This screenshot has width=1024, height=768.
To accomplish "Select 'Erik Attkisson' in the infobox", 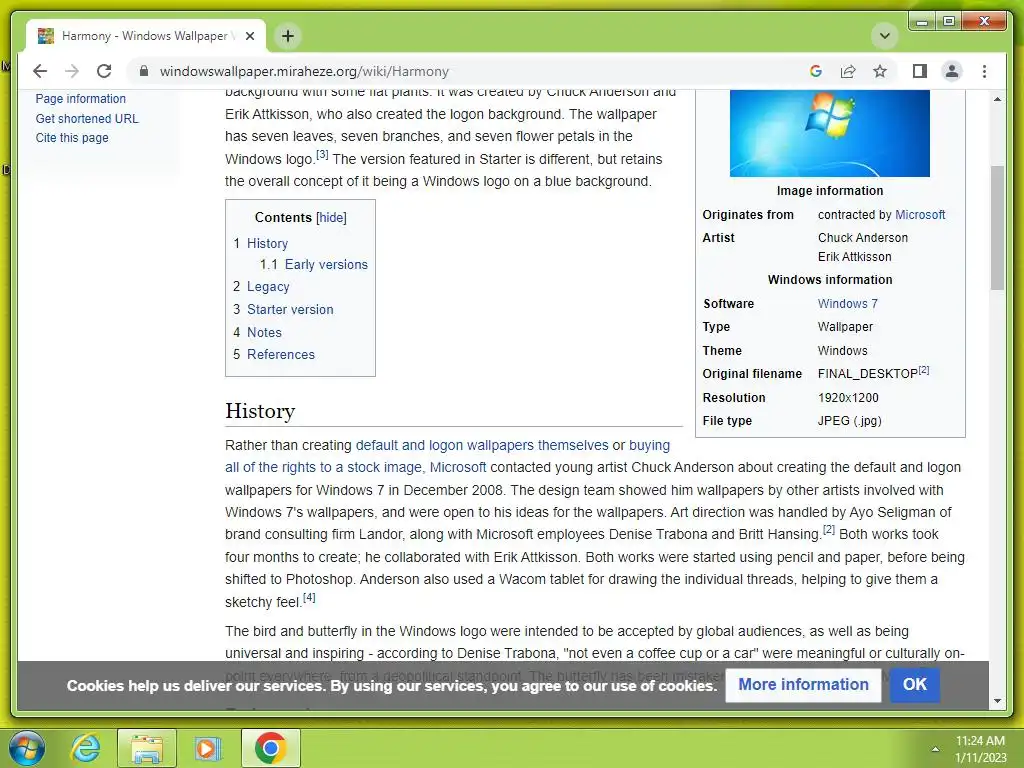I will click(854, 257).
